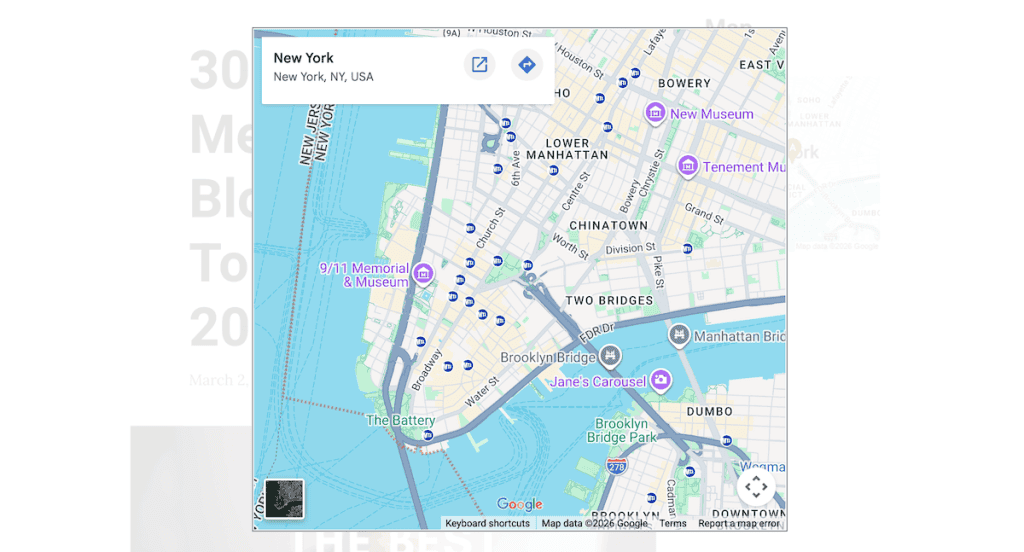Screen dimensions: 1024x552
Task: Click the LOWER MANHATTAN label
Action: click(x=568, y=149)
